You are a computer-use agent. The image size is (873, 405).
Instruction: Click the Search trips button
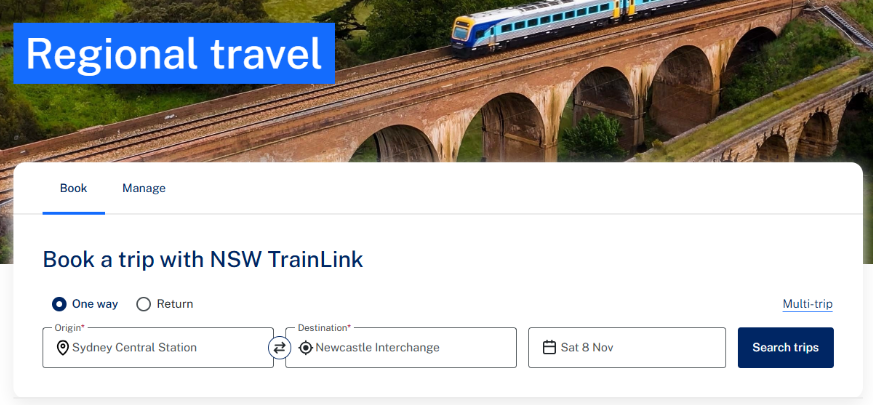[786, 348]
